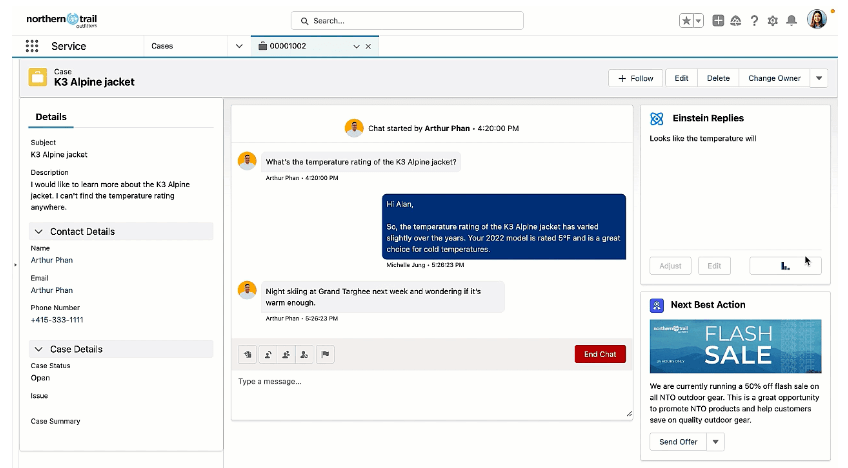The image size is (848, 468).
Task: Open the Help question mark
Action: click(754, 20)
